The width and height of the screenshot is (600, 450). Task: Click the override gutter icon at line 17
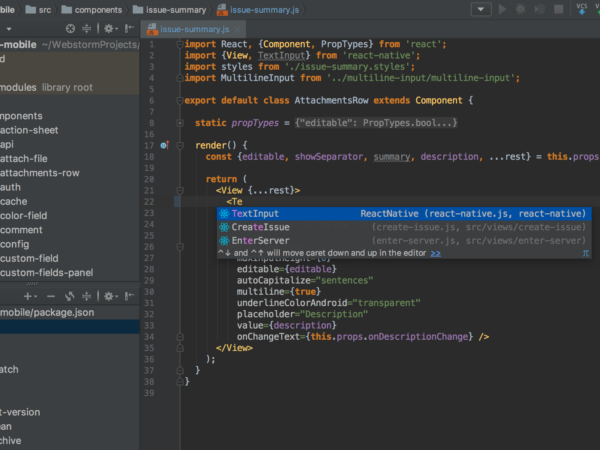pos(165,145)
